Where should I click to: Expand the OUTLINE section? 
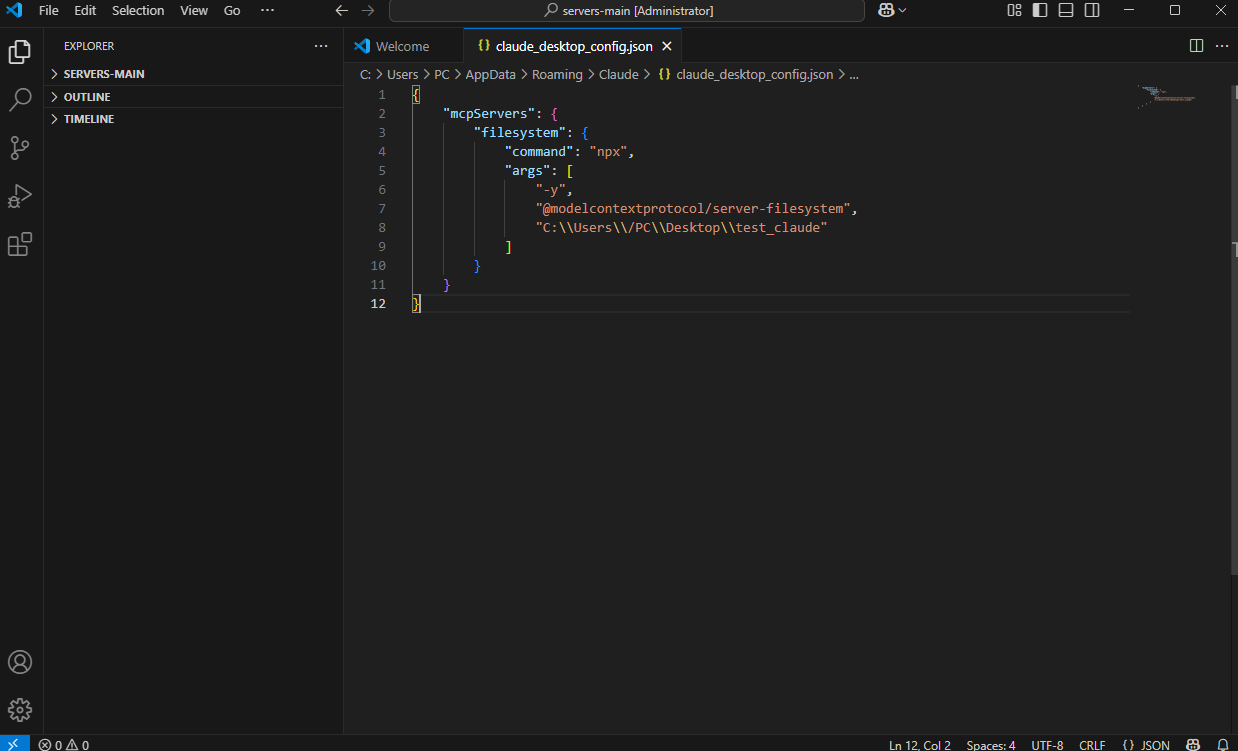87,97
